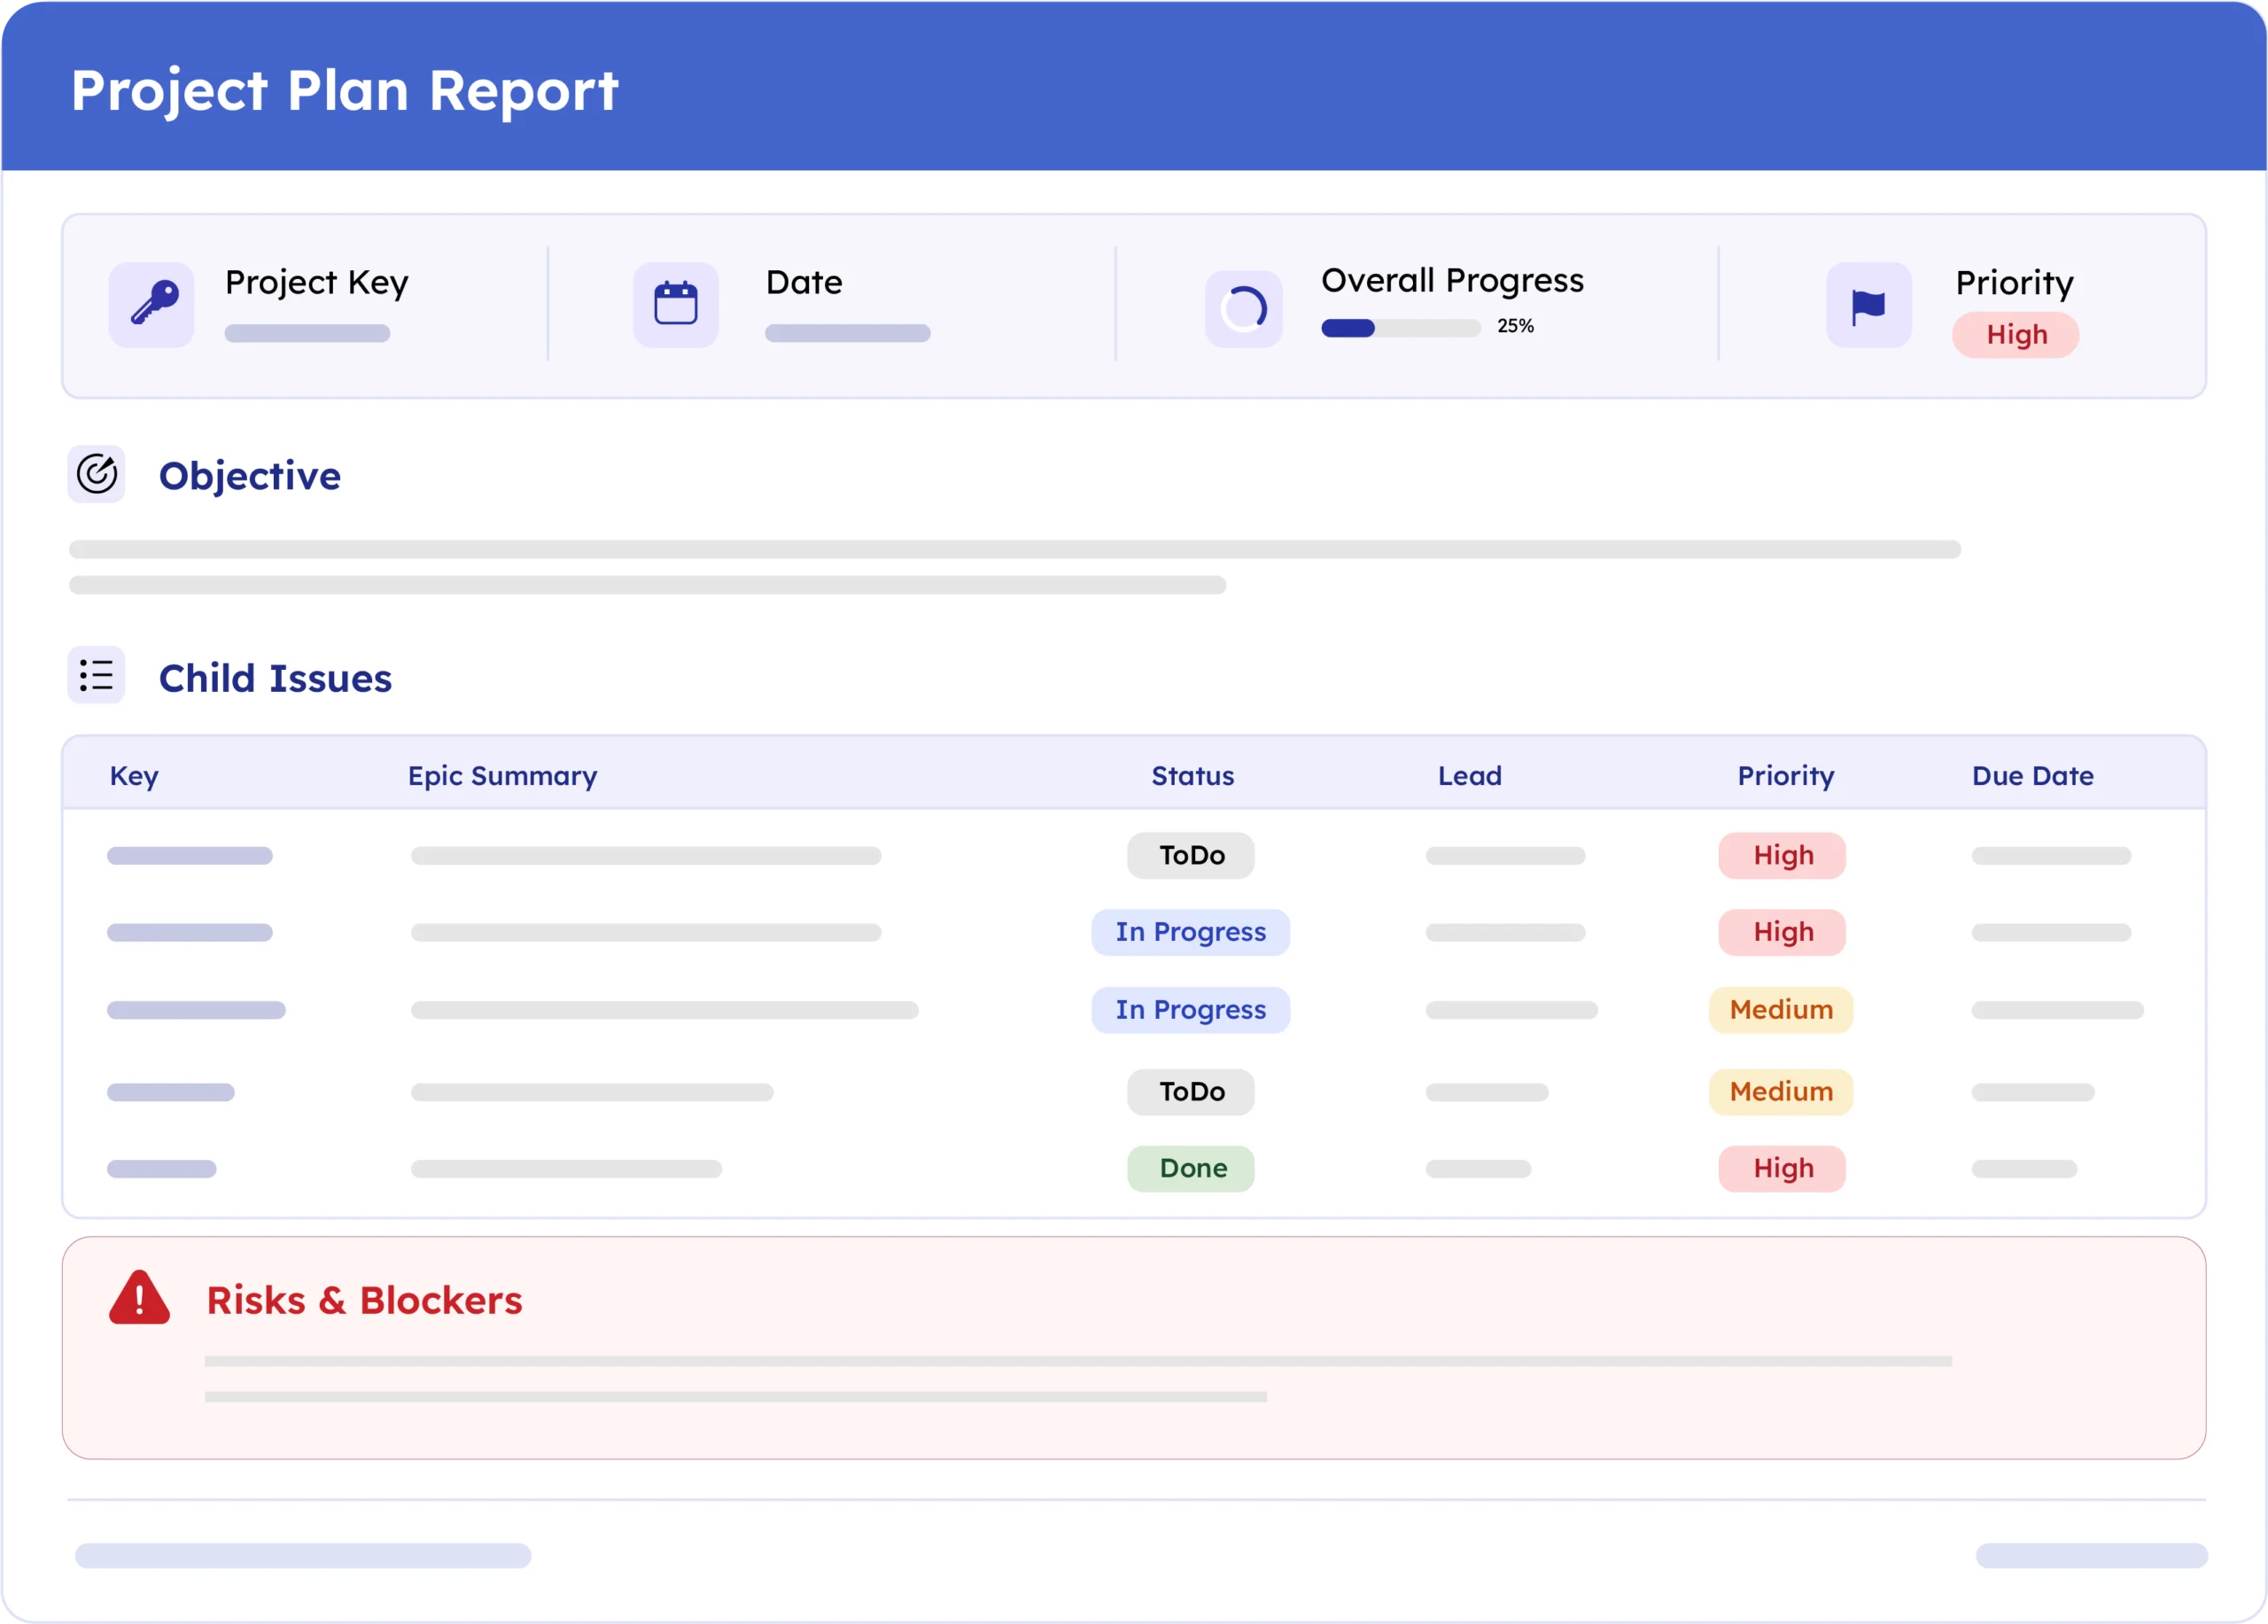The width and height of the screenshot is (2268, 1624).
Task: Sort by the Due Date column header
Action: (x=2032, y=776)
